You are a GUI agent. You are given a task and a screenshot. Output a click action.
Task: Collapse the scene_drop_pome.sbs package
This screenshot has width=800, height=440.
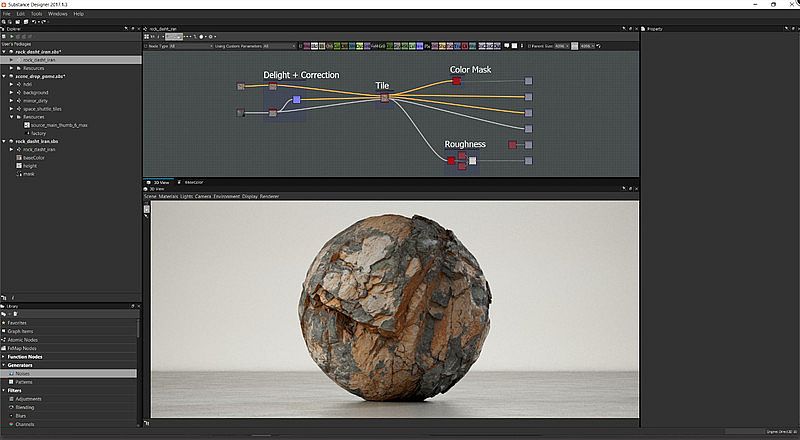3,76
